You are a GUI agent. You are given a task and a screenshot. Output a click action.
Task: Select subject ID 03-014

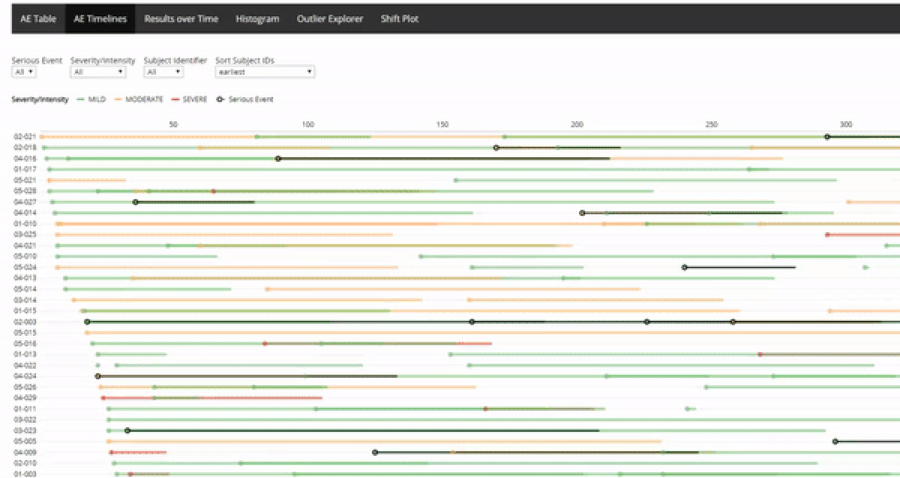point(25,300)
